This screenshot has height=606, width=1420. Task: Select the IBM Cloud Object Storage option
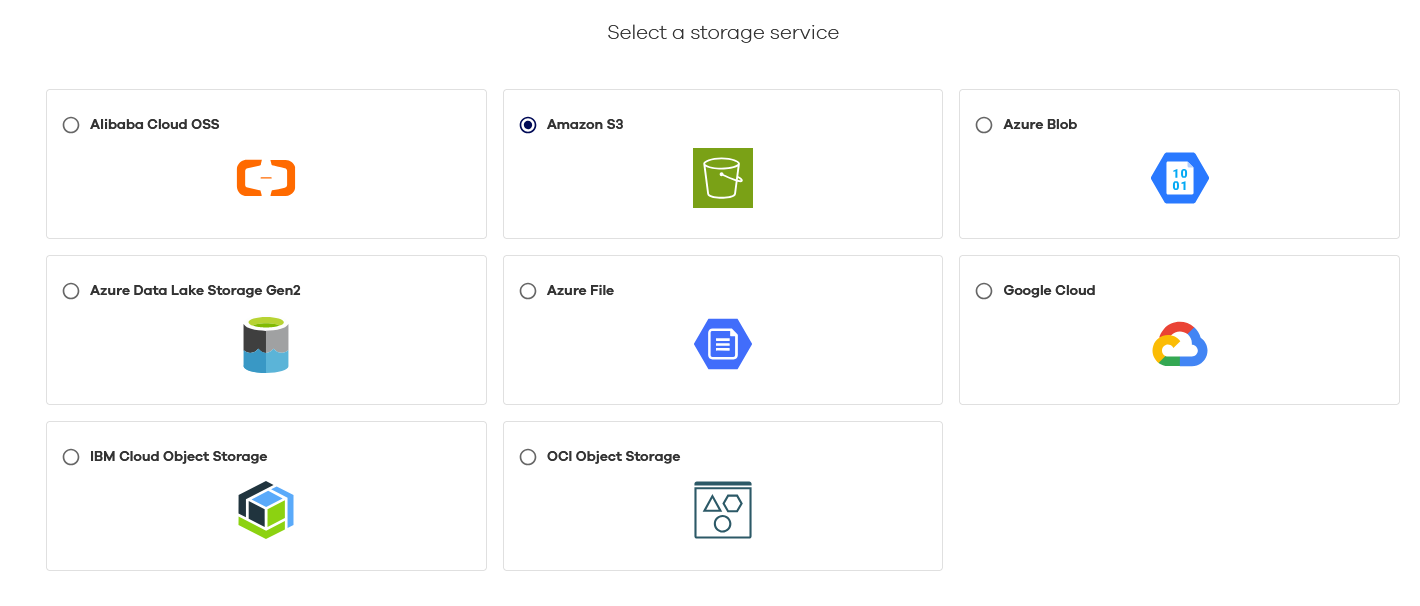click(70, 456)
